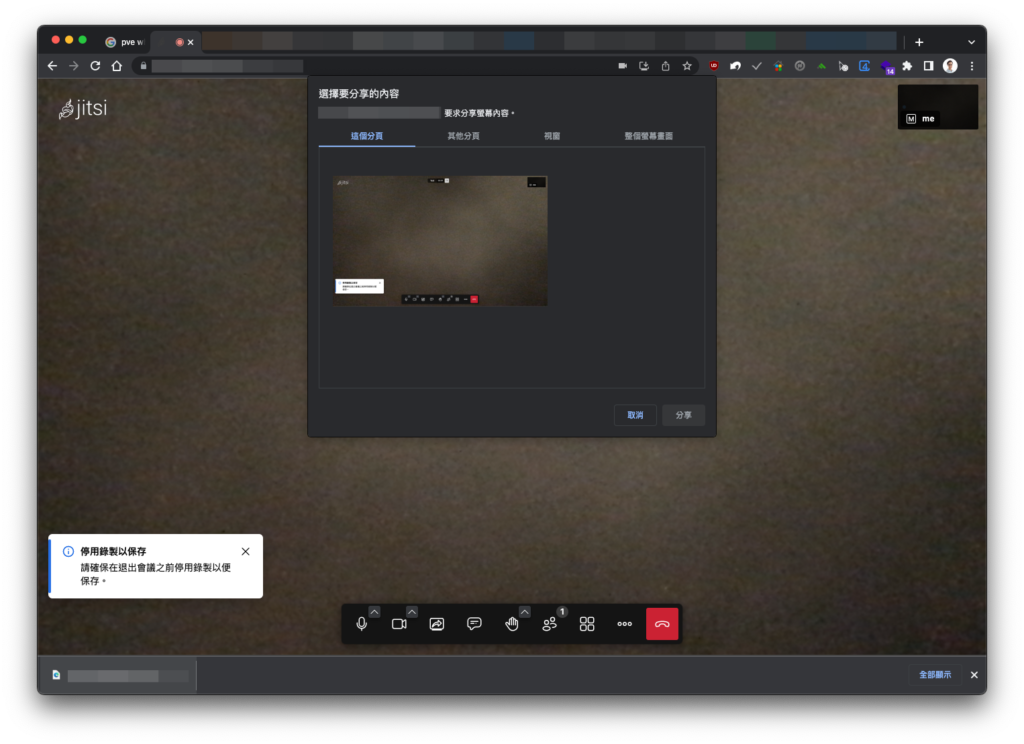Select the 'me' video thumbnail
Viewport: 1024px width, 744px height.
(938, 106)
